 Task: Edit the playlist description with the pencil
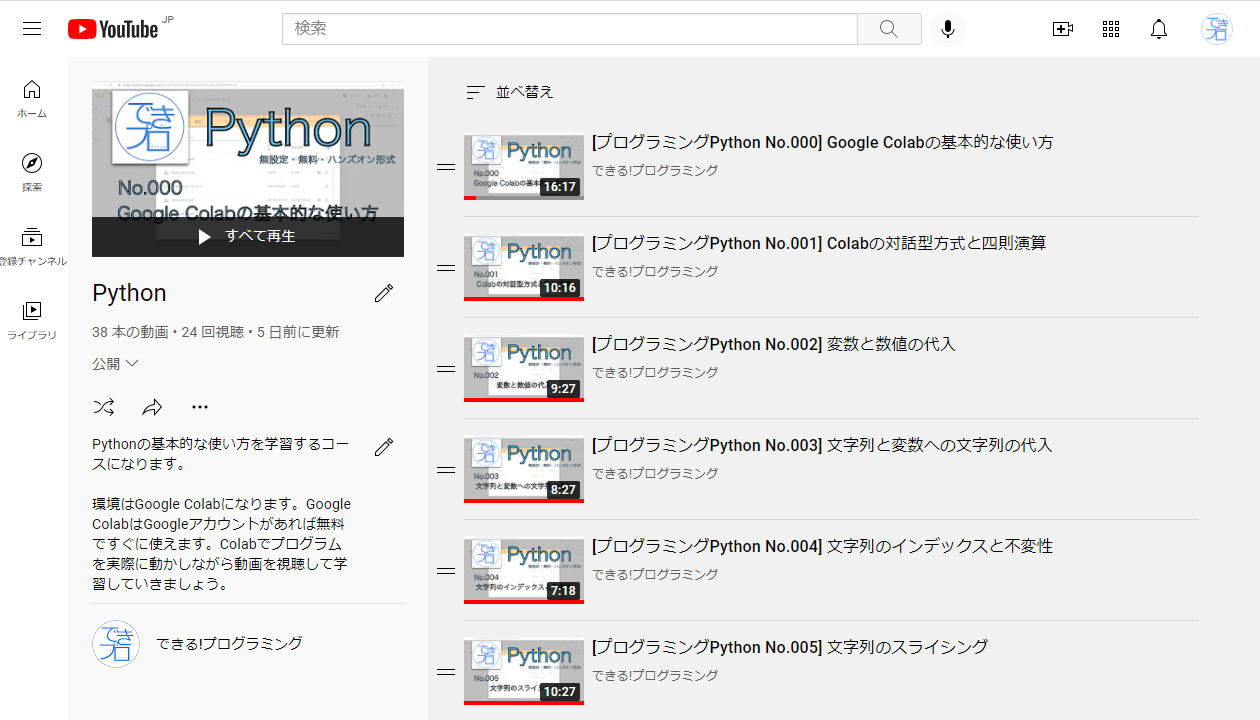click(384, 447)
